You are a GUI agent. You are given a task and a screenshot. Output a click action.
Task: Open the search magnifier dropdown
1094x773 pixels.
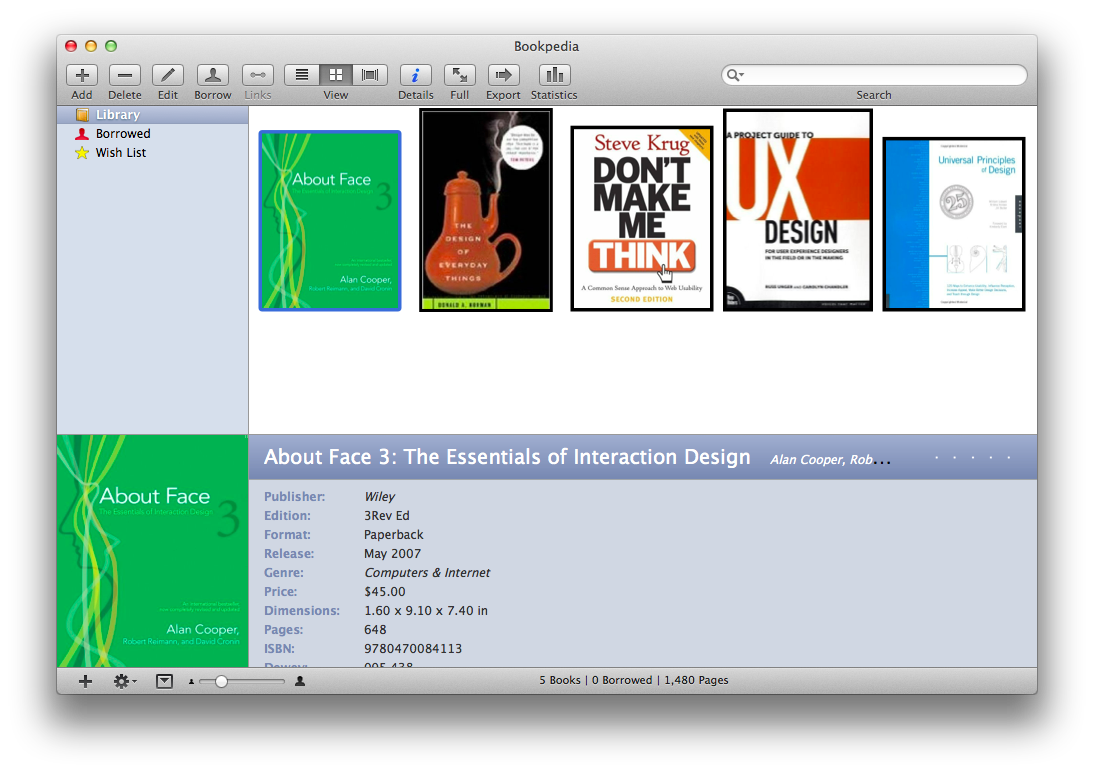click(735, 75)
